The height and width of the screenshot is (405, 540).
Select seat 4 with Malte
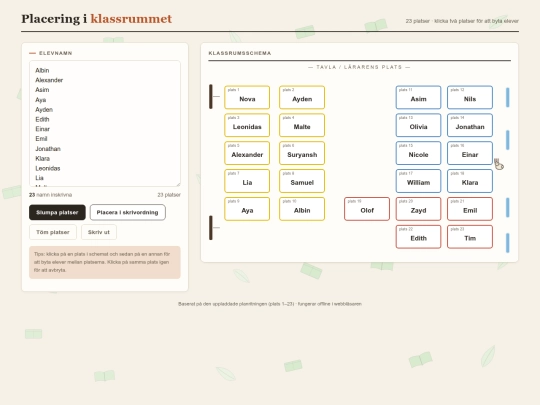[x=302, y=125]
